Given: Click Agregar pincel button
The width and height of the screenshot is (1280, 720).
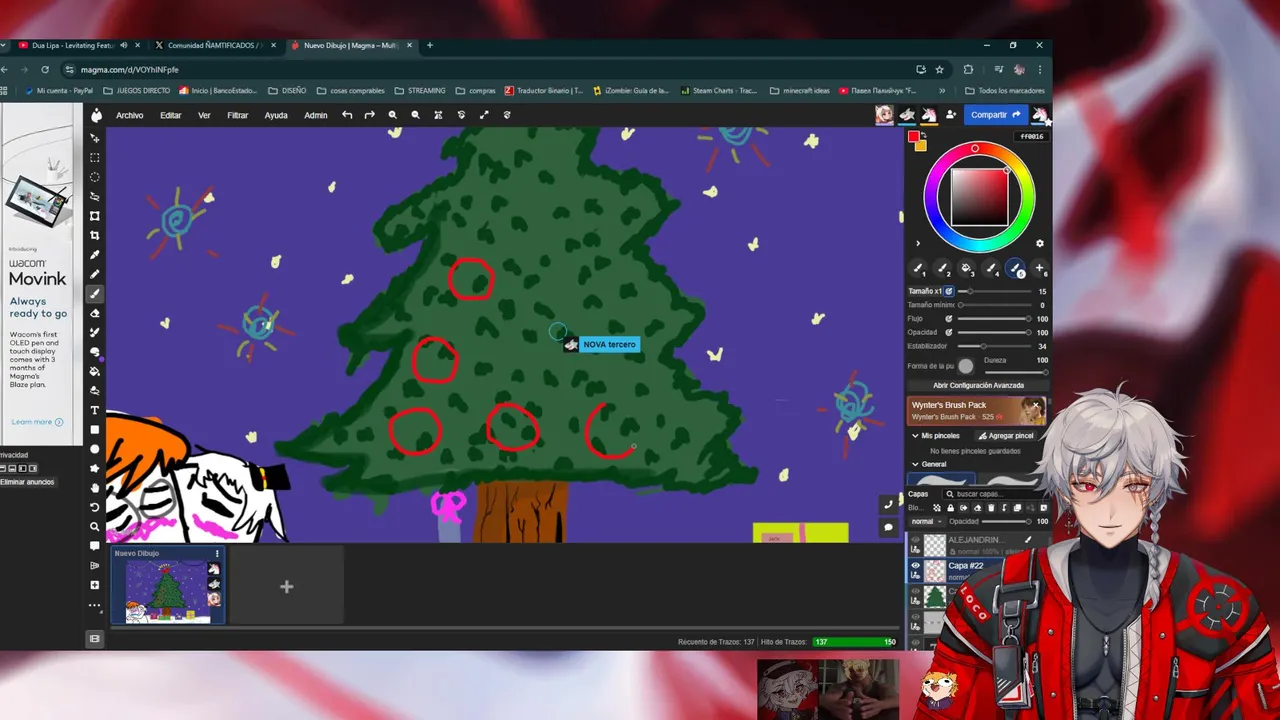Looking at the screenshot, I should (x=1005, y=436).
